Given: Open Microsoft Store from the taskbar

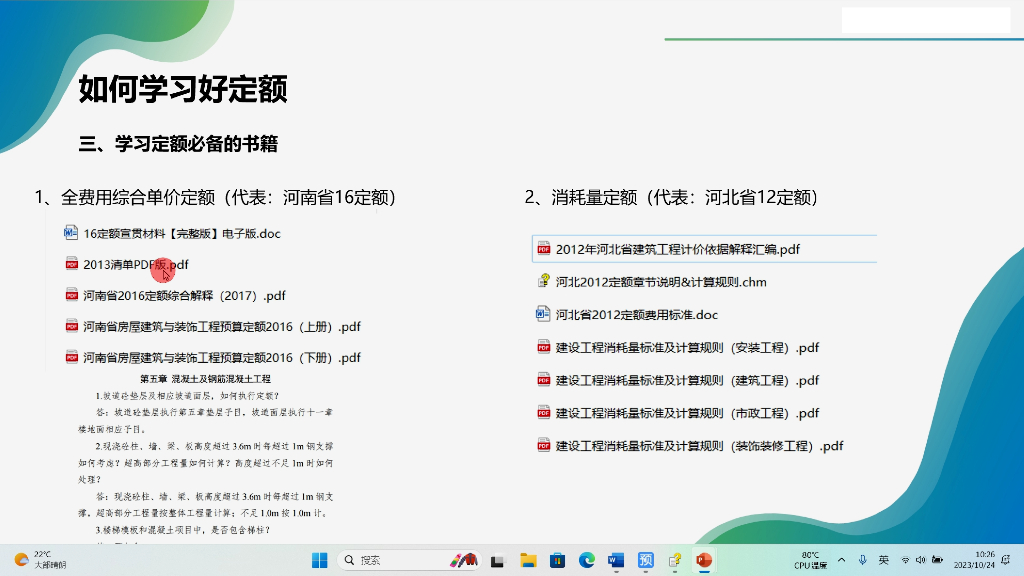Looking at the screenshot, I should point(557,560).
